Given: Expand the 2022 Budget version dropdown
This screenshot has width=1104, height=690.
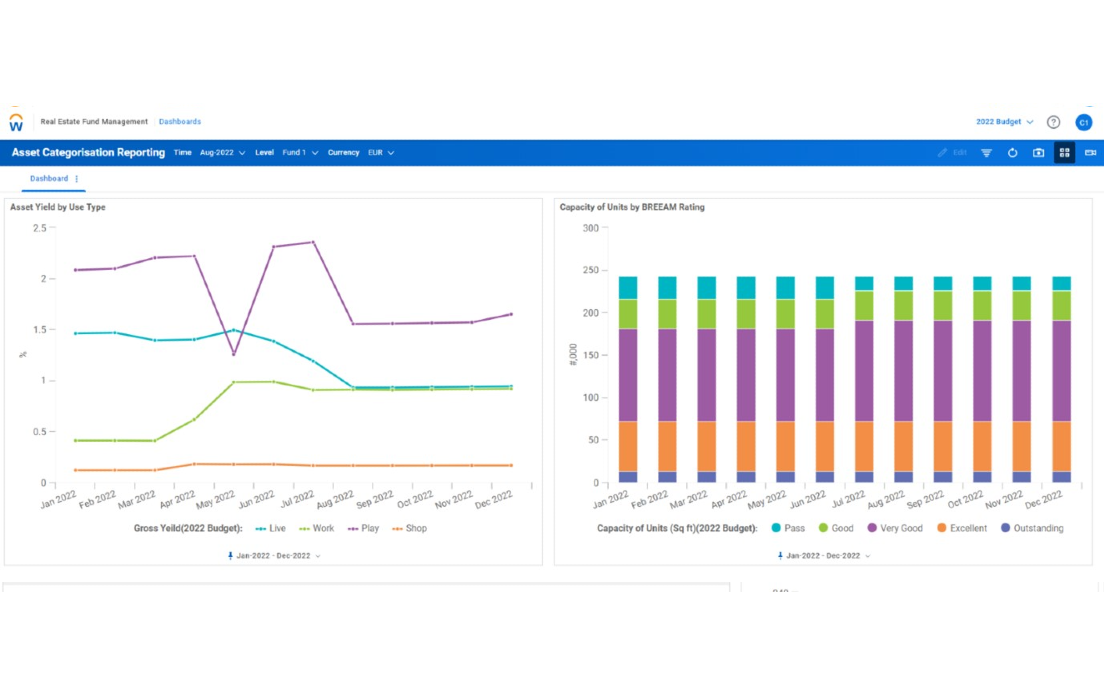Looking at the screenshot, I should [1005, 122].
